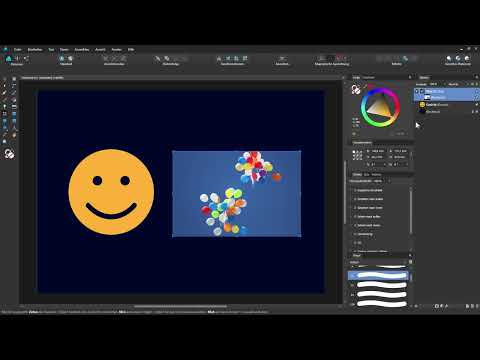Toggle visibility of the selected top layer
Viewport: 480px width, 360px height.
(x=477, y=91)
